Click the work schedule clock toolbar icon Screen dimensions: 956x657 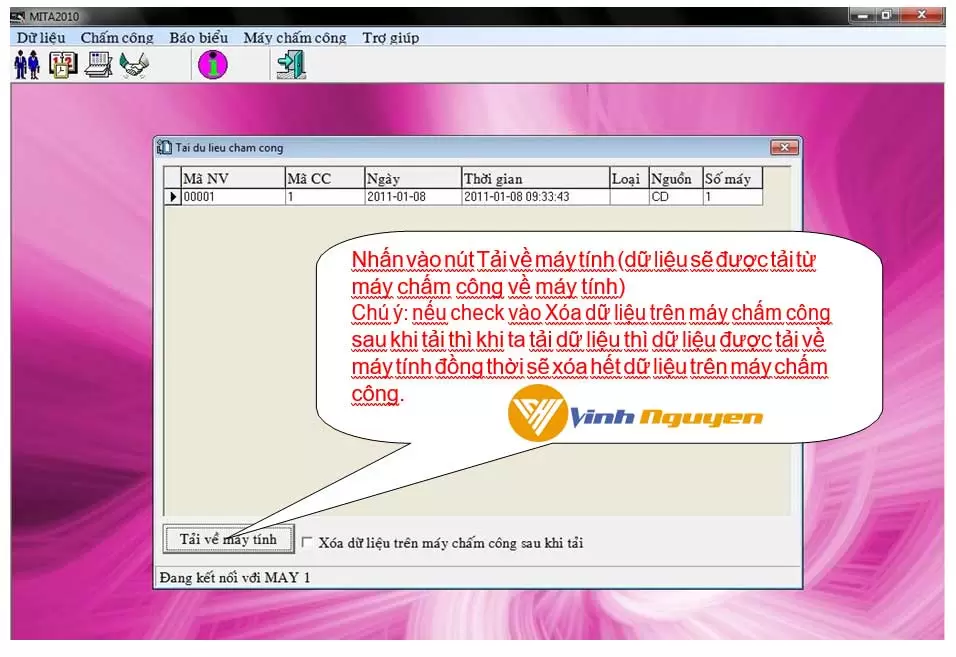coord(63,65)
